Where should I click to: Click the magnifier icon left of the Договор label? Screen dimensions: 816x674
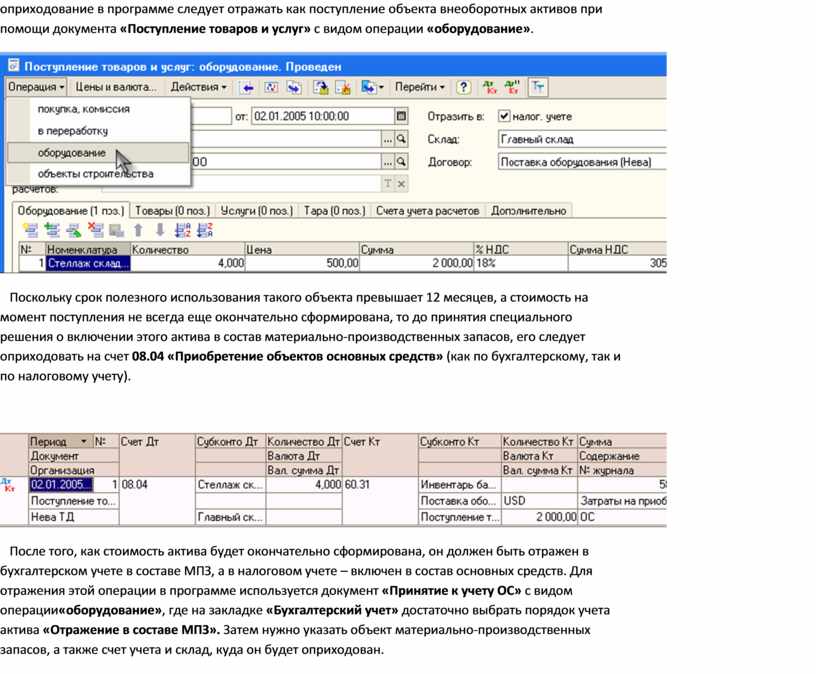(x=401, y=162)
